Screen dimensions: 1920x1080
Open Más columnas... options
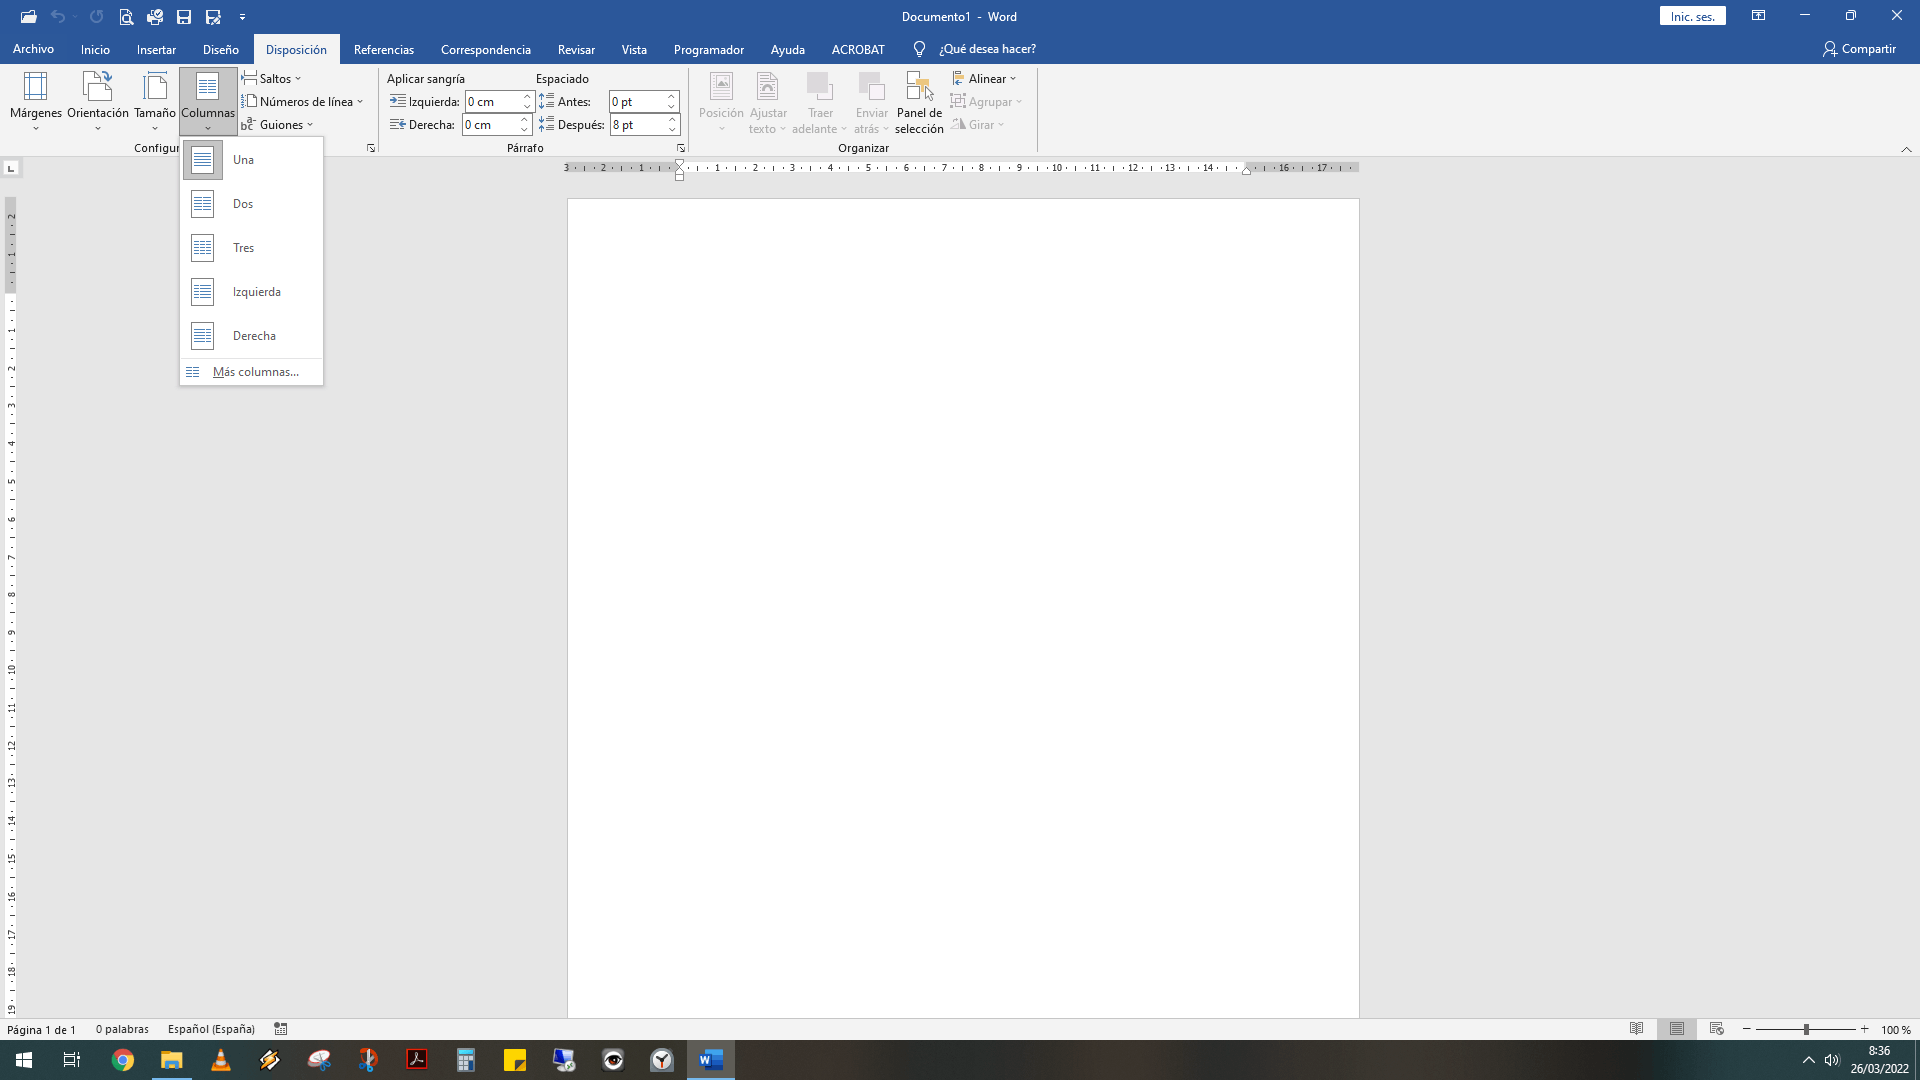pos(255,371)
